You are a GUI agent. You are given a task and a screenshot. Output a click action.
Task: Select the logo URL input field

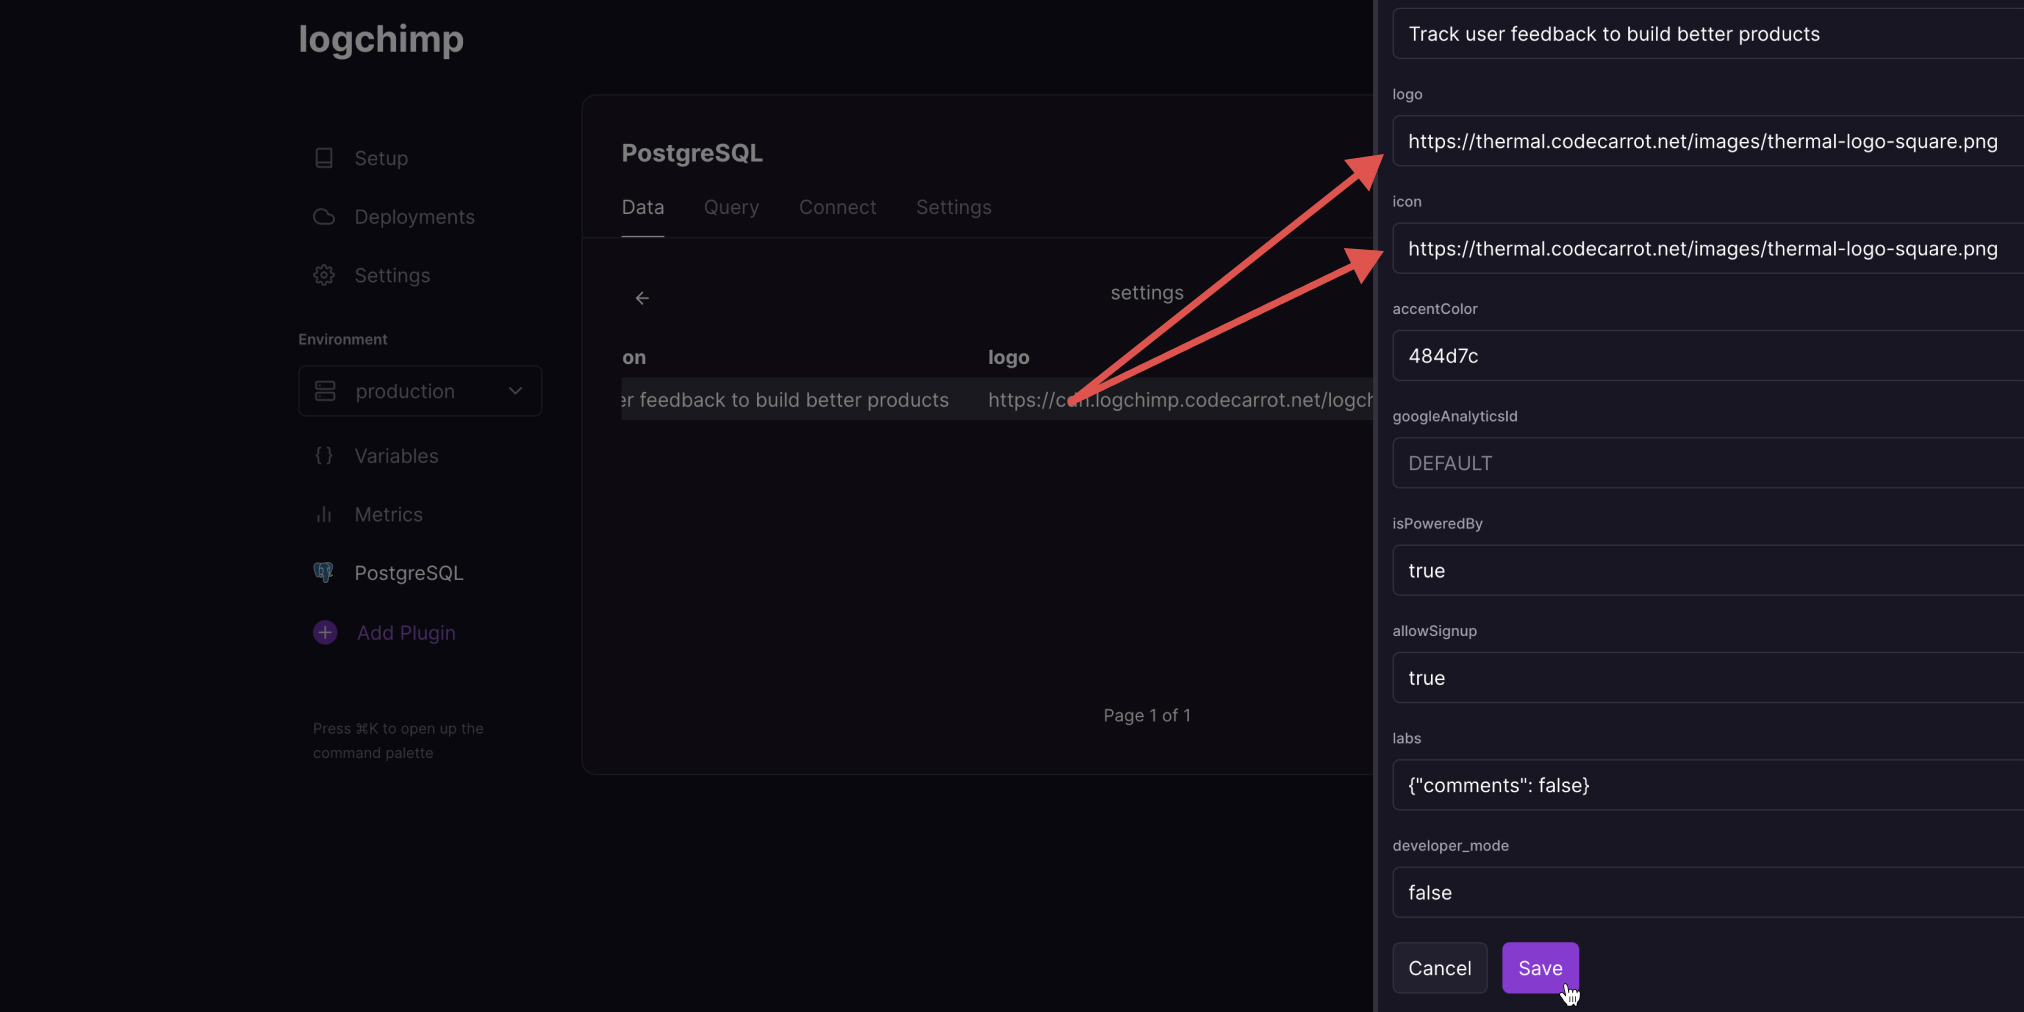click(1703, 141)
